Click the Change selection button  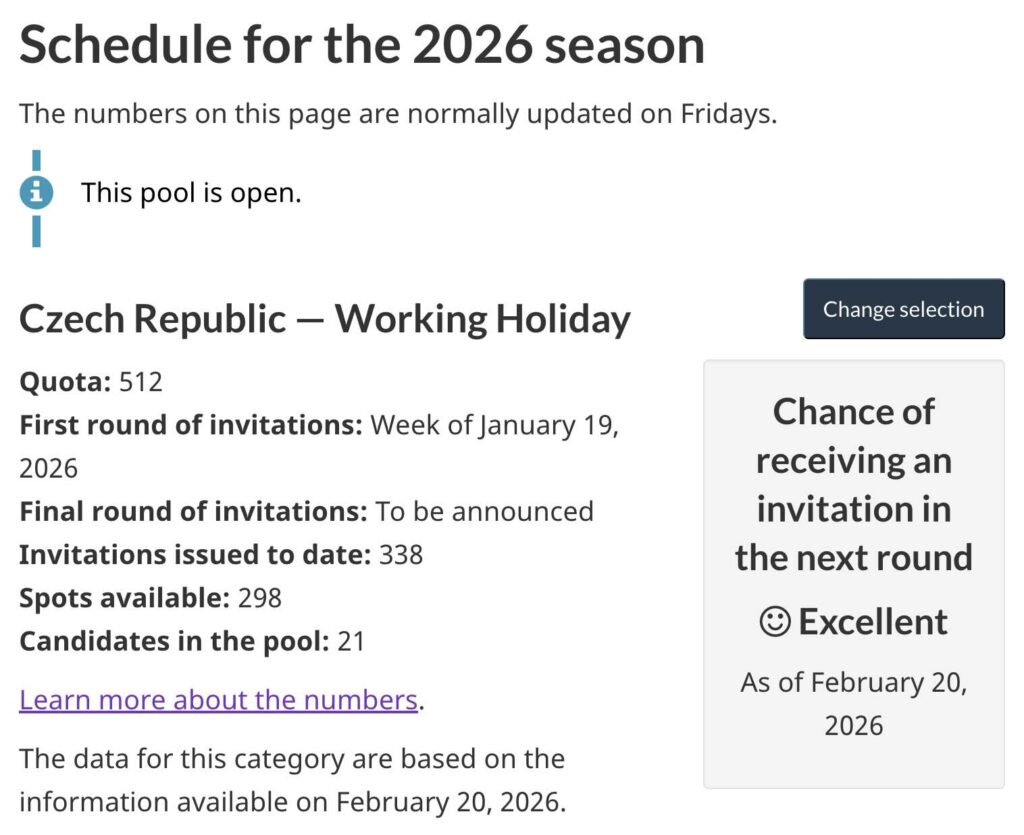(x=903, y=309)
